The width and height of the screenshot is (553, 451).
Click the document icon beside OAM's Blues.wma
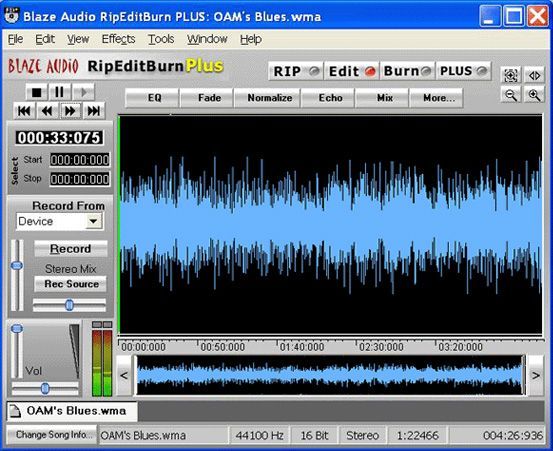click(15, 411)
